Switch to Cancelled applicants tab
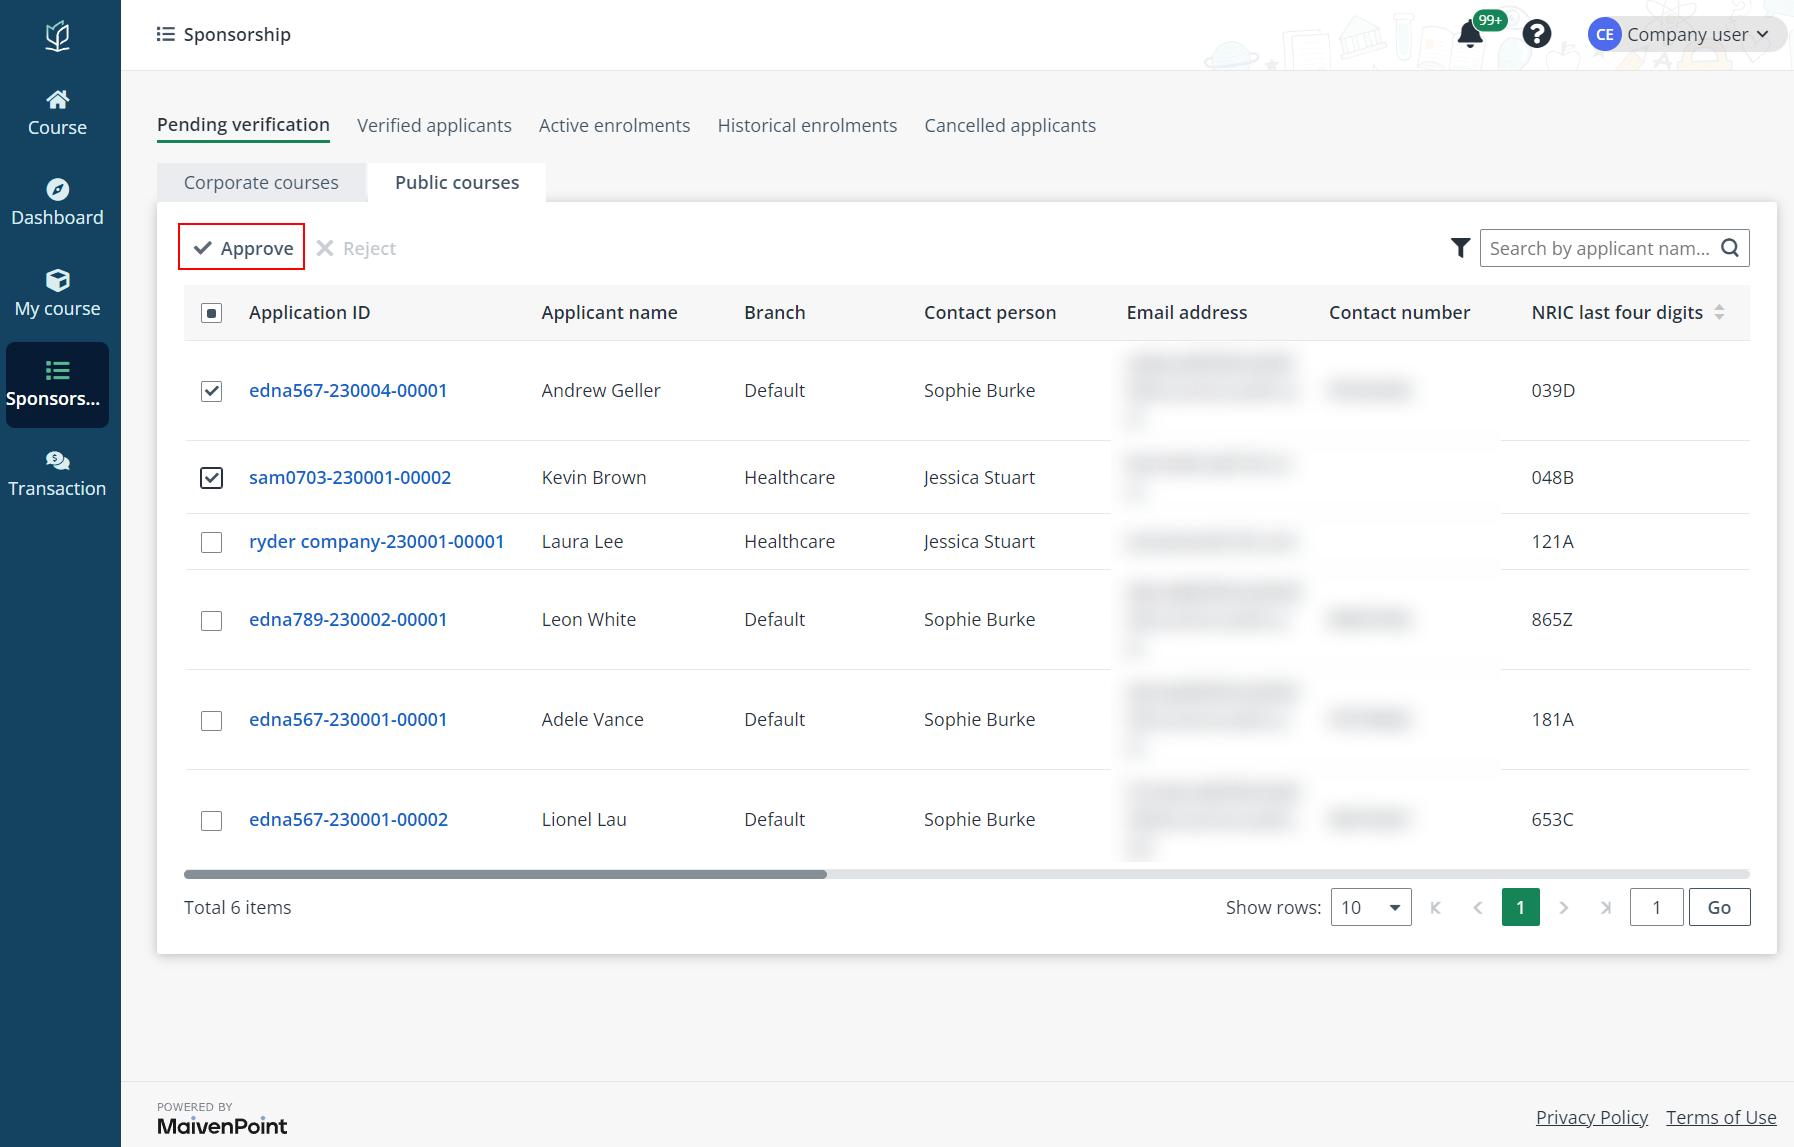The height and width of the screenshot is (1147, 1794). [1010, 125]
